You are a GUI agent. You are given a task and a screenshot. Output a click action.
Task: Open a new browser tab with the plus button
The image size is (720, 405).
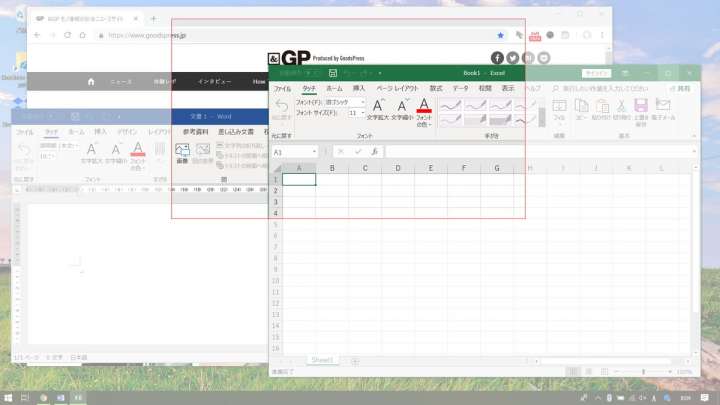click(x=153, y=19)
